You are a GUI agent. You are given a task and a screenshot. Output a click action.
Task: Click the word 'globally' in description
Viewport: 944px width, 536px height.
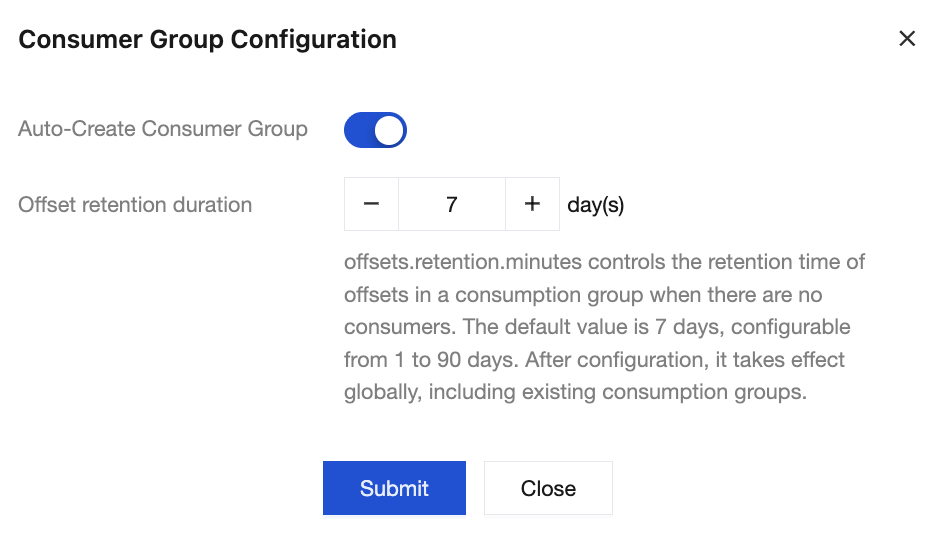[x=382, y=392]
